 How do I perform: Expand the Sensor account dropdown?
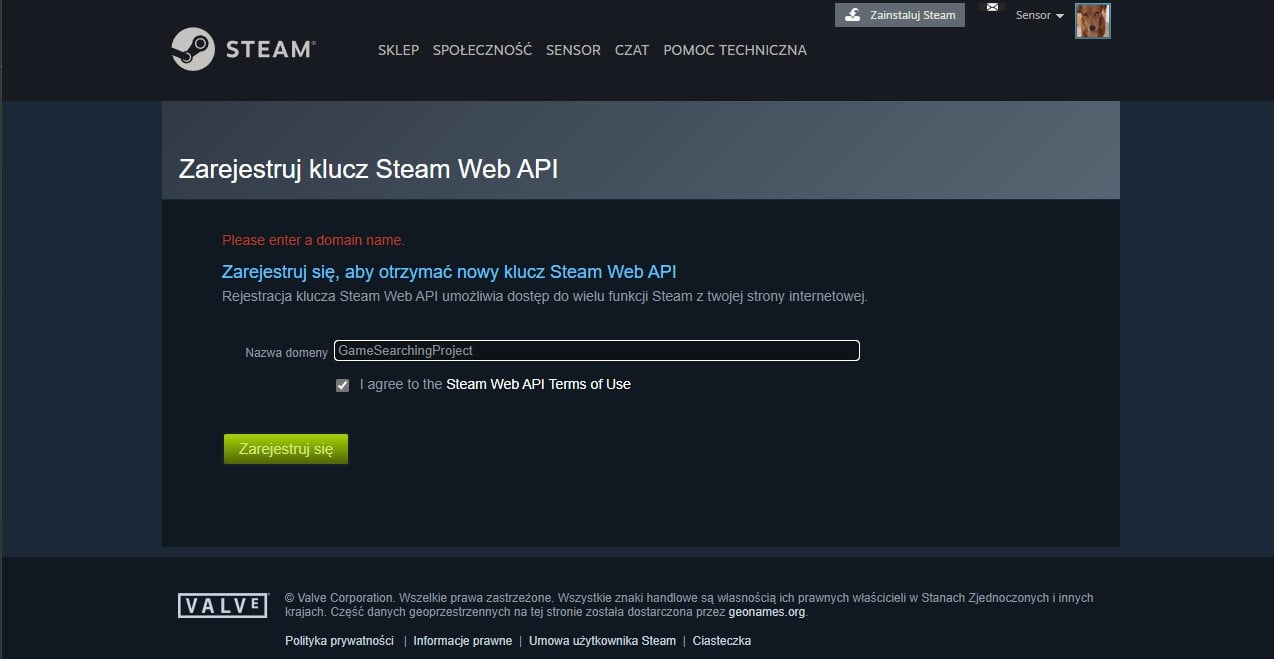[x=1040, y=15]
